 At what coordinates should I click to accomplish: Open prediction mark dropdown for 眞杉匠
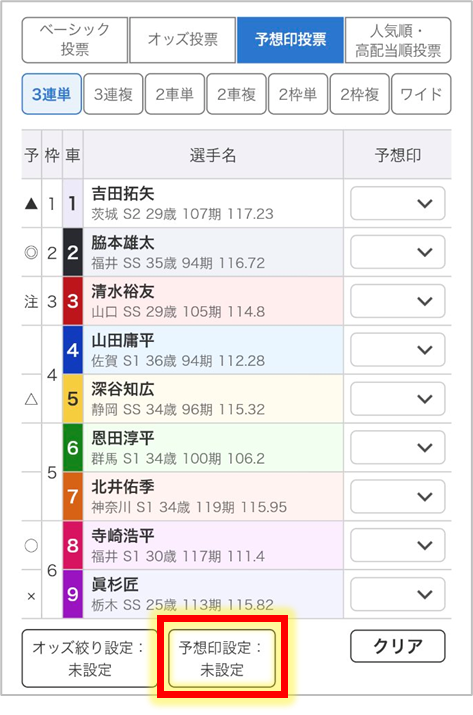398,594
